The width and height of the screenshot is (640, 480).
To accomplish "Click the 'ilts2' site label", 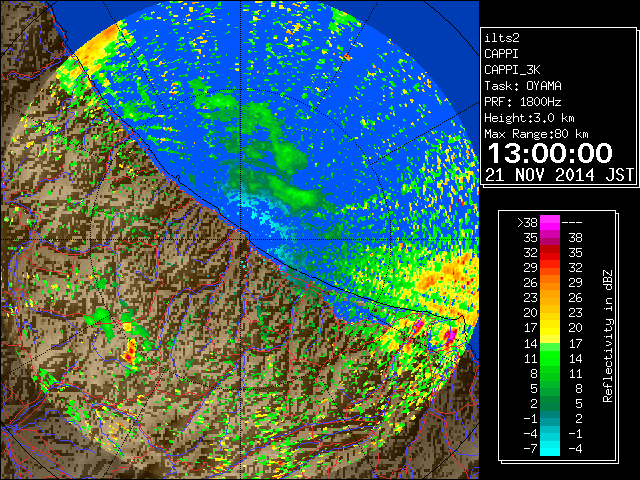I will click(502, 38).
